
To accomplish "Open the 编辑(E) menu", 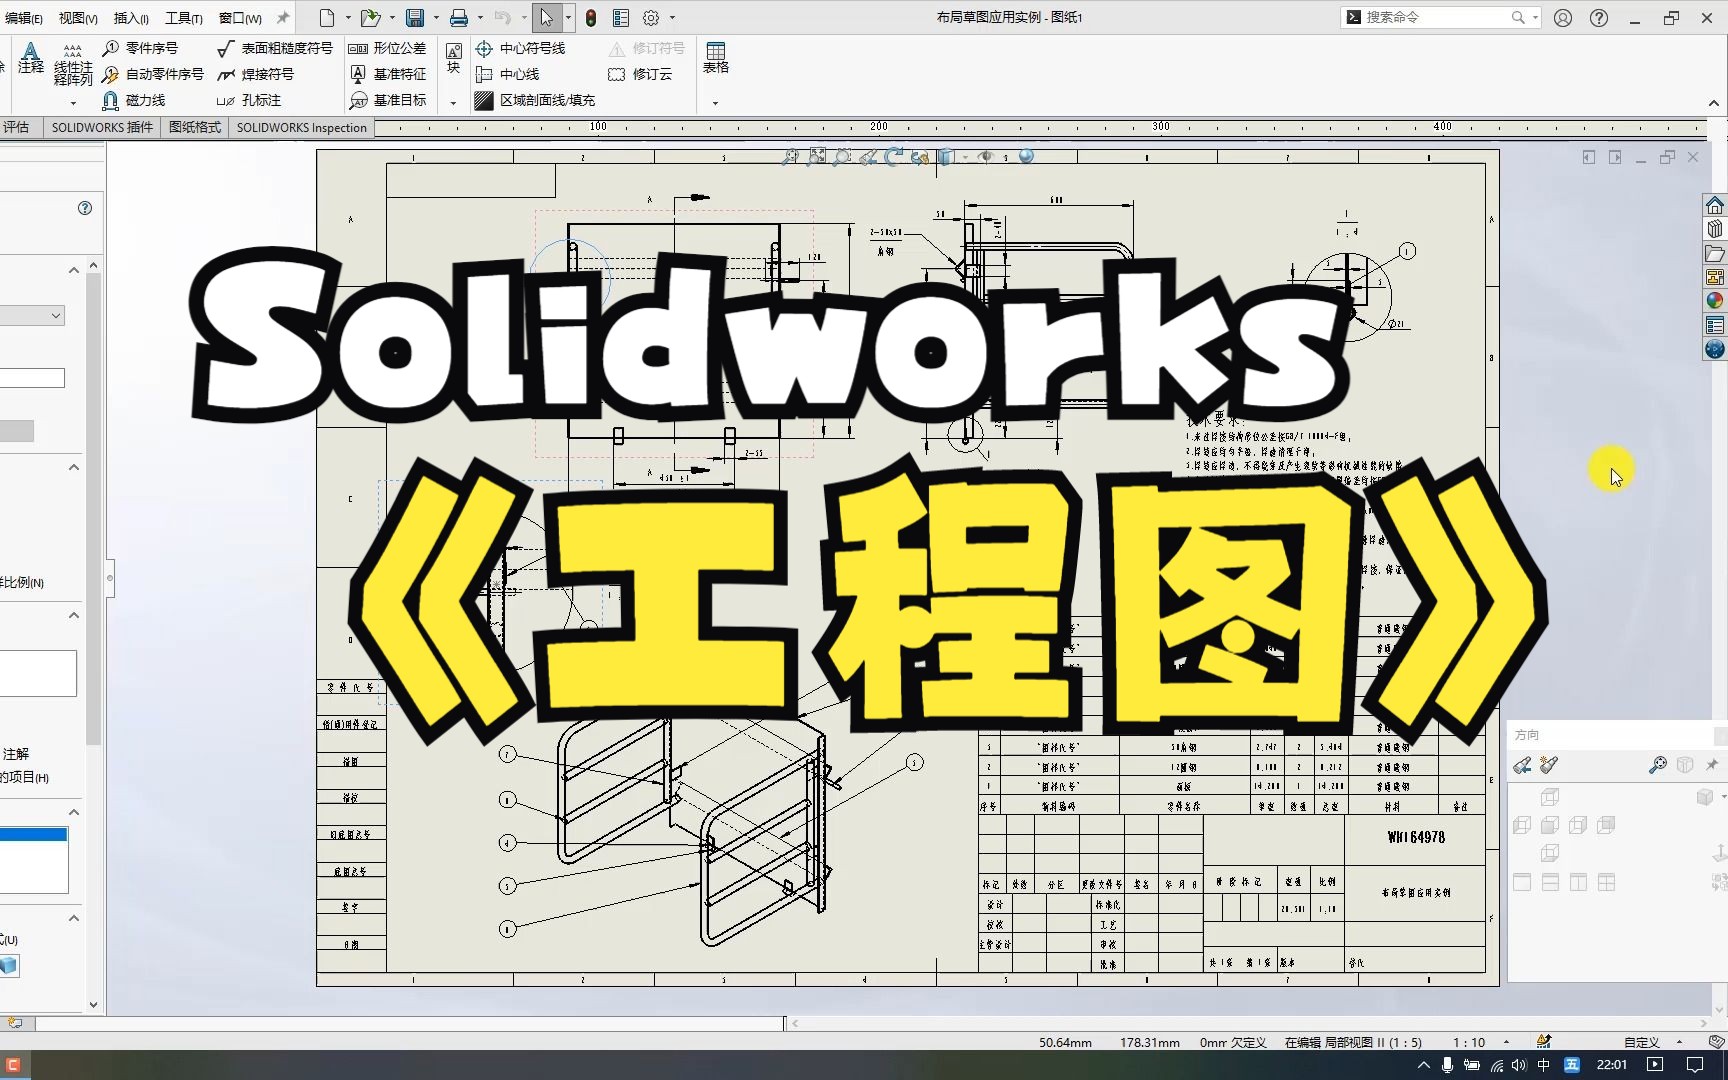I will (22, 18).
